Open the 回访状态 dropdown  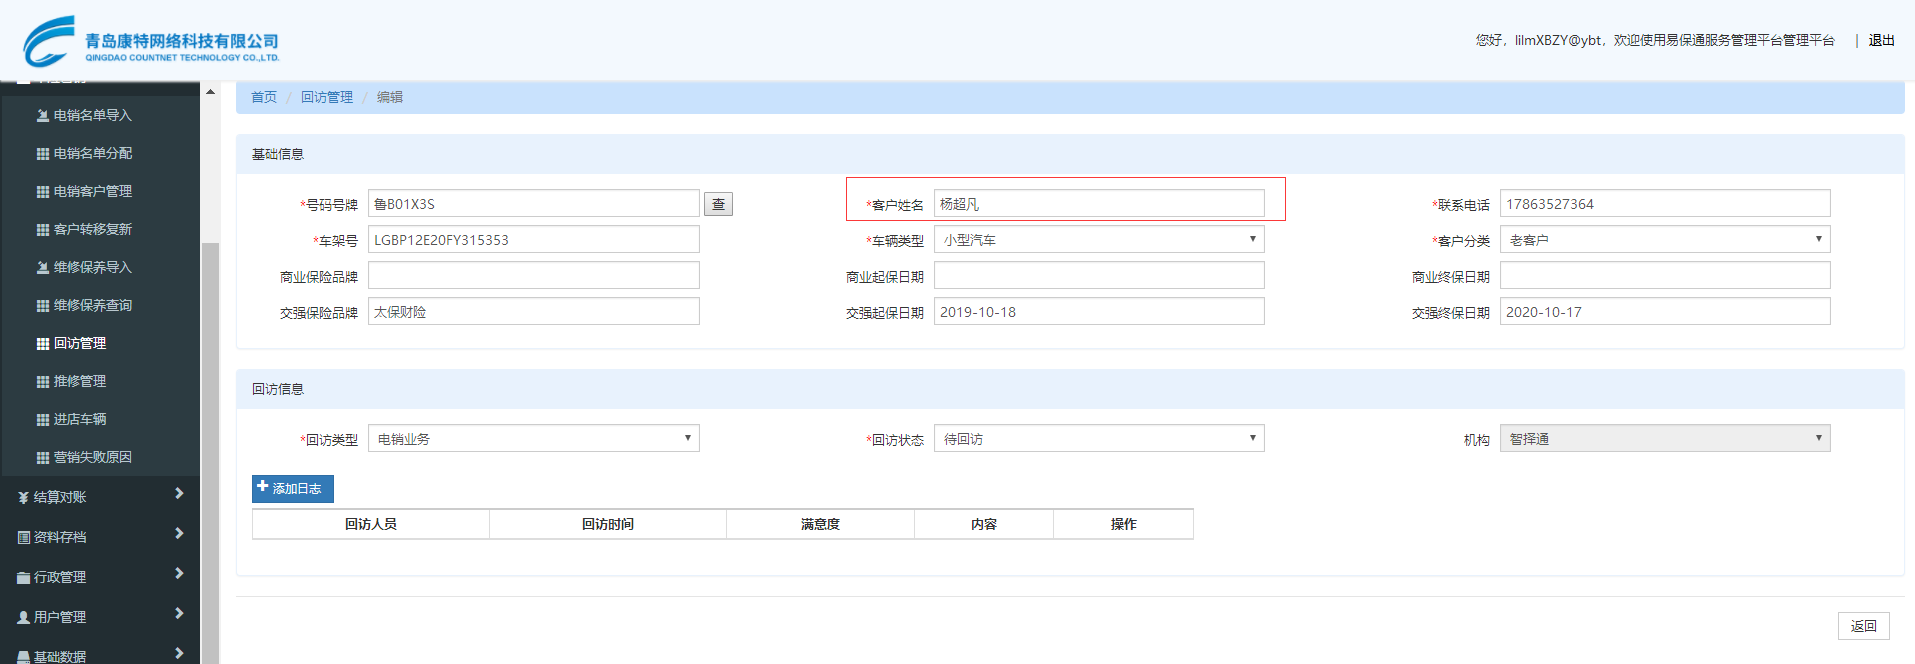click(1099, 438)
